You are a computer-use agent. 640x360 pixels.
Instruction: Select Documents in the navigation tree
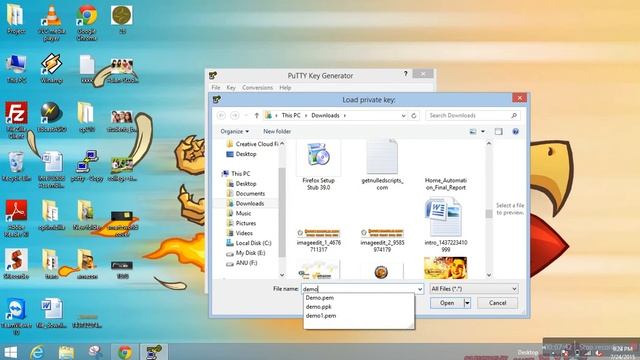[250, 193]
